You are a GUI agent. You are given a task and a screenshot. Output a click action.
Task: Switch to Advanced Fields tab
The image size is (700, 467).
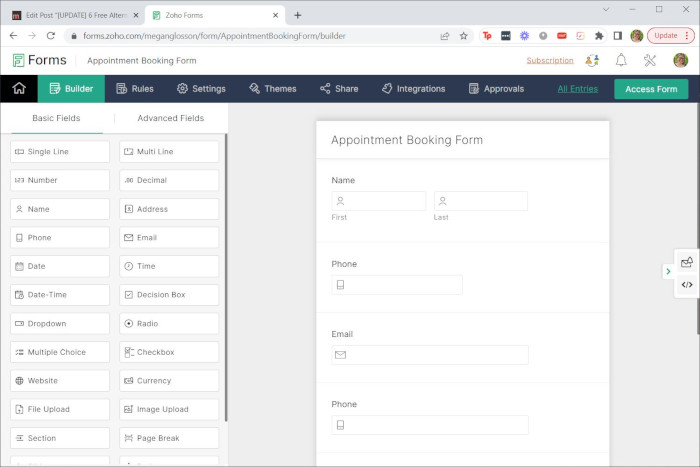[x=171, y=118]
